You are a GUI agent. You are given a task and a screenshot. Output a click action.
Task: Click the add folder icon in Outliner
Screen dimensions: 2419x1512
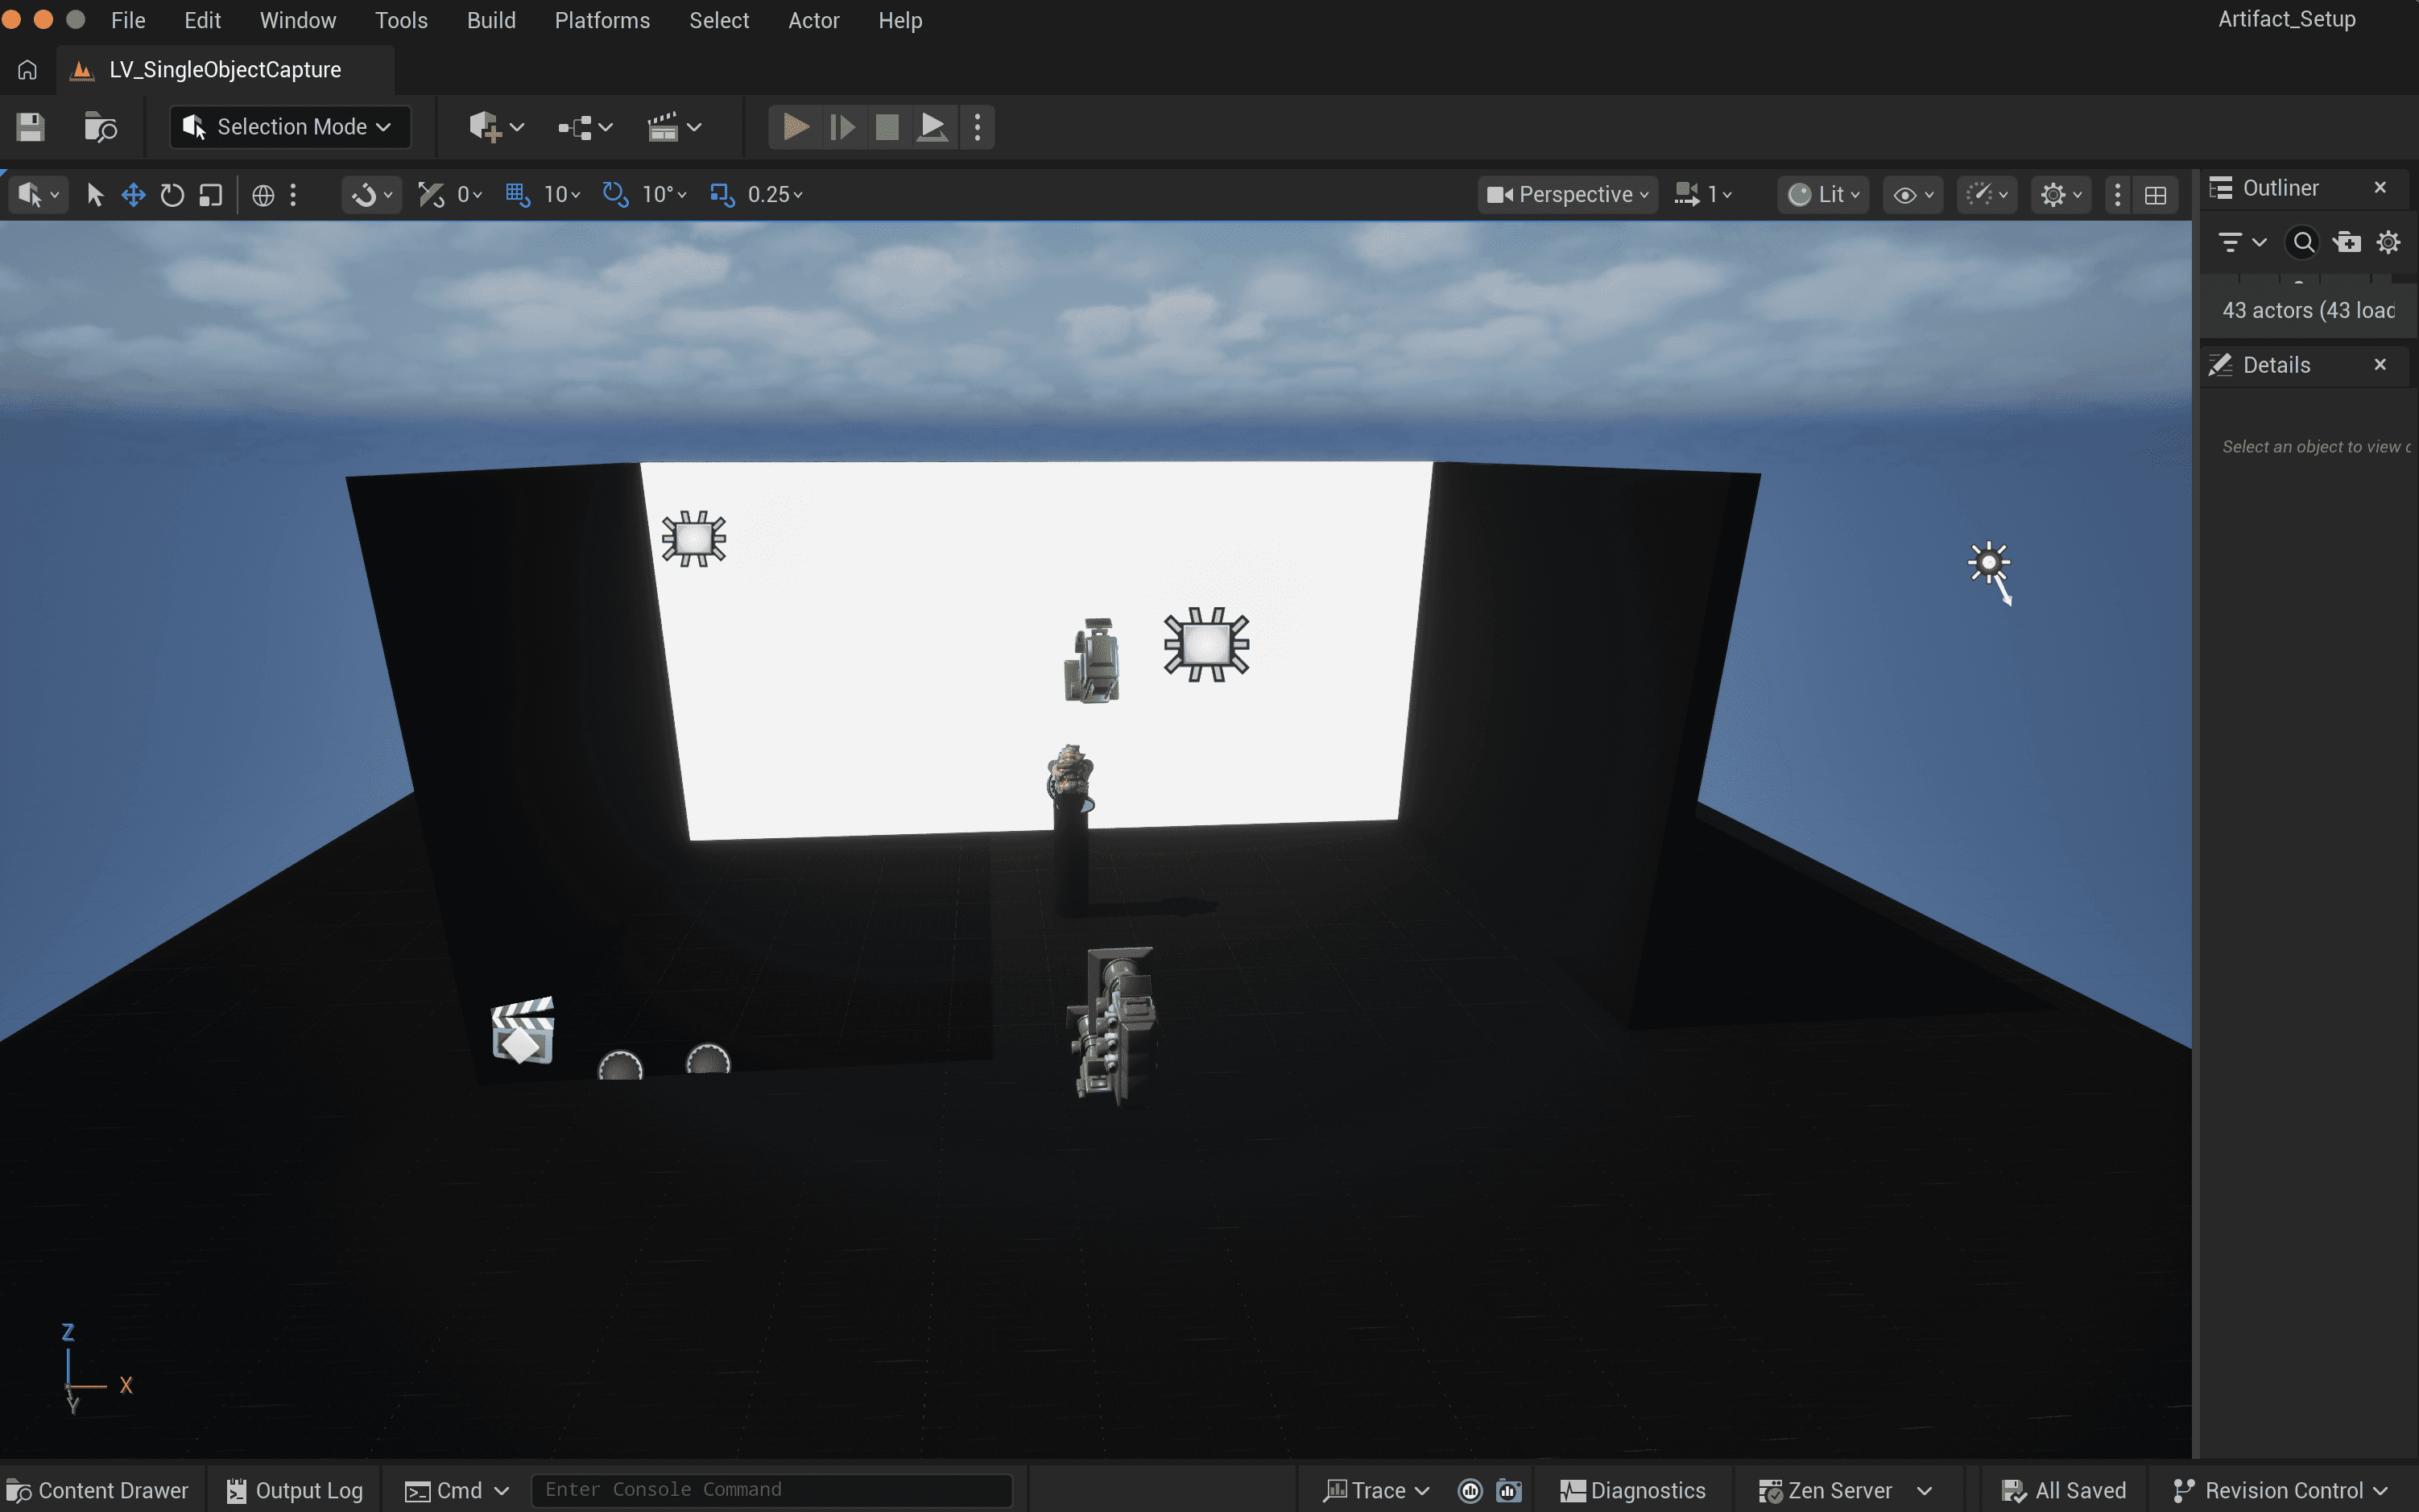pos(2346,242)
